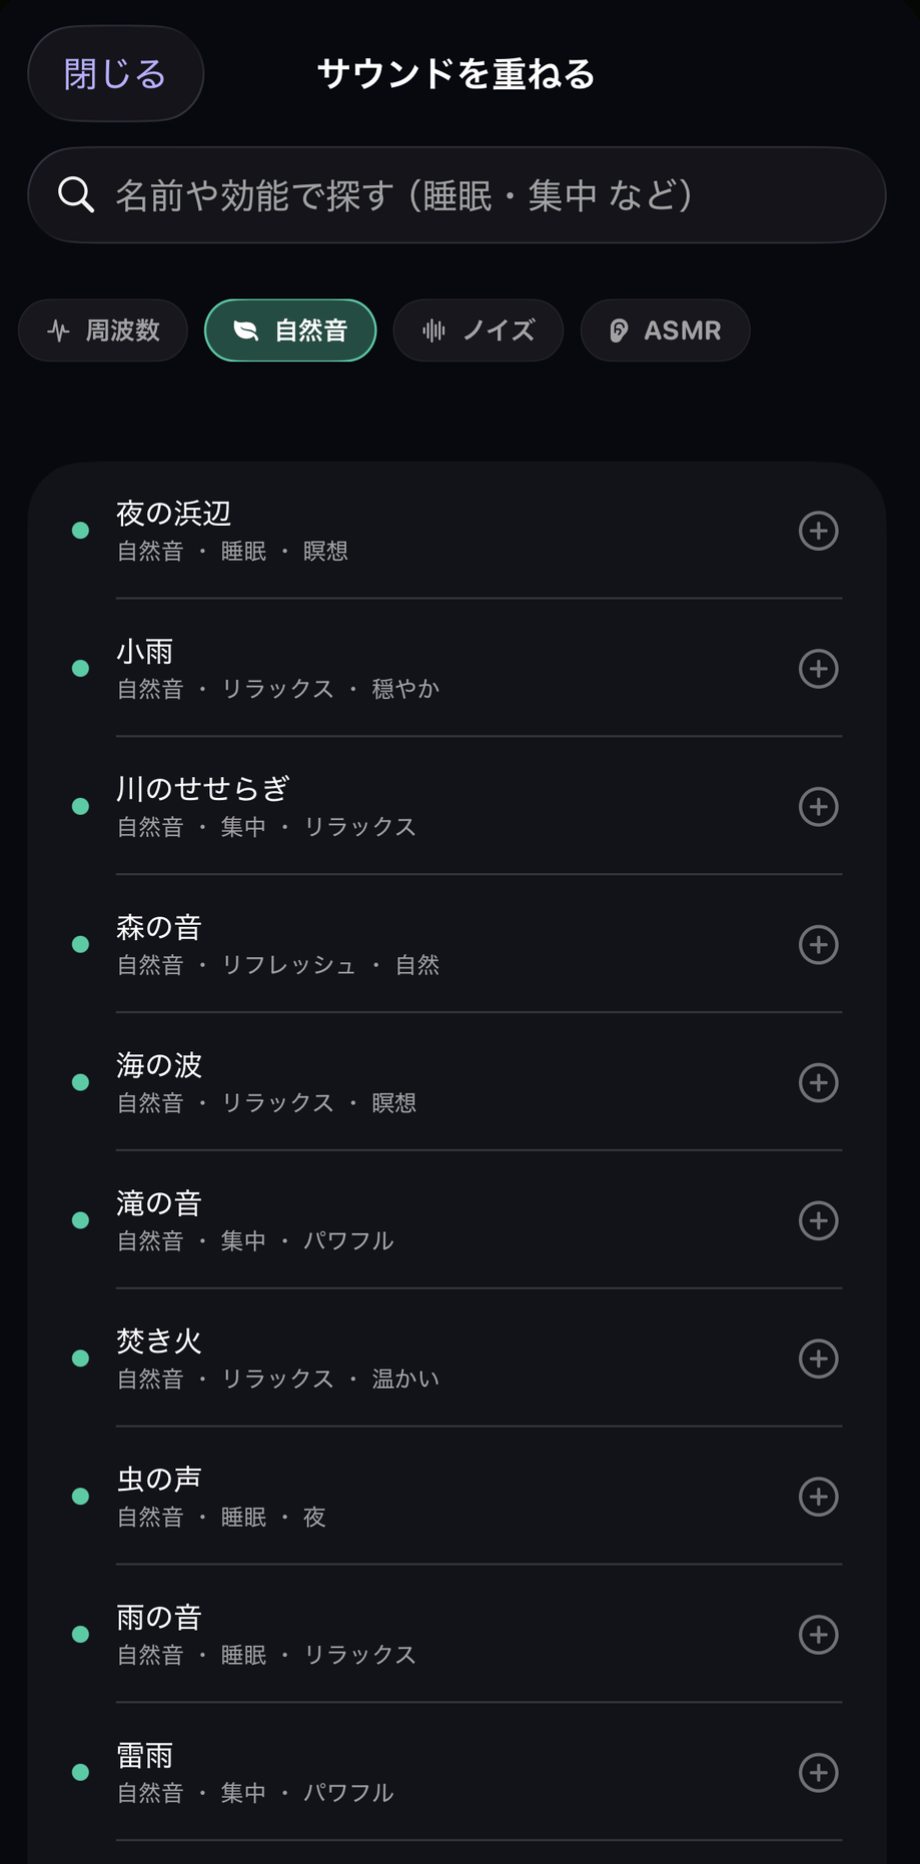Add 川のせせらぎ with its plus icon
The image size is (920, 1864).
(x=818, y=807)
